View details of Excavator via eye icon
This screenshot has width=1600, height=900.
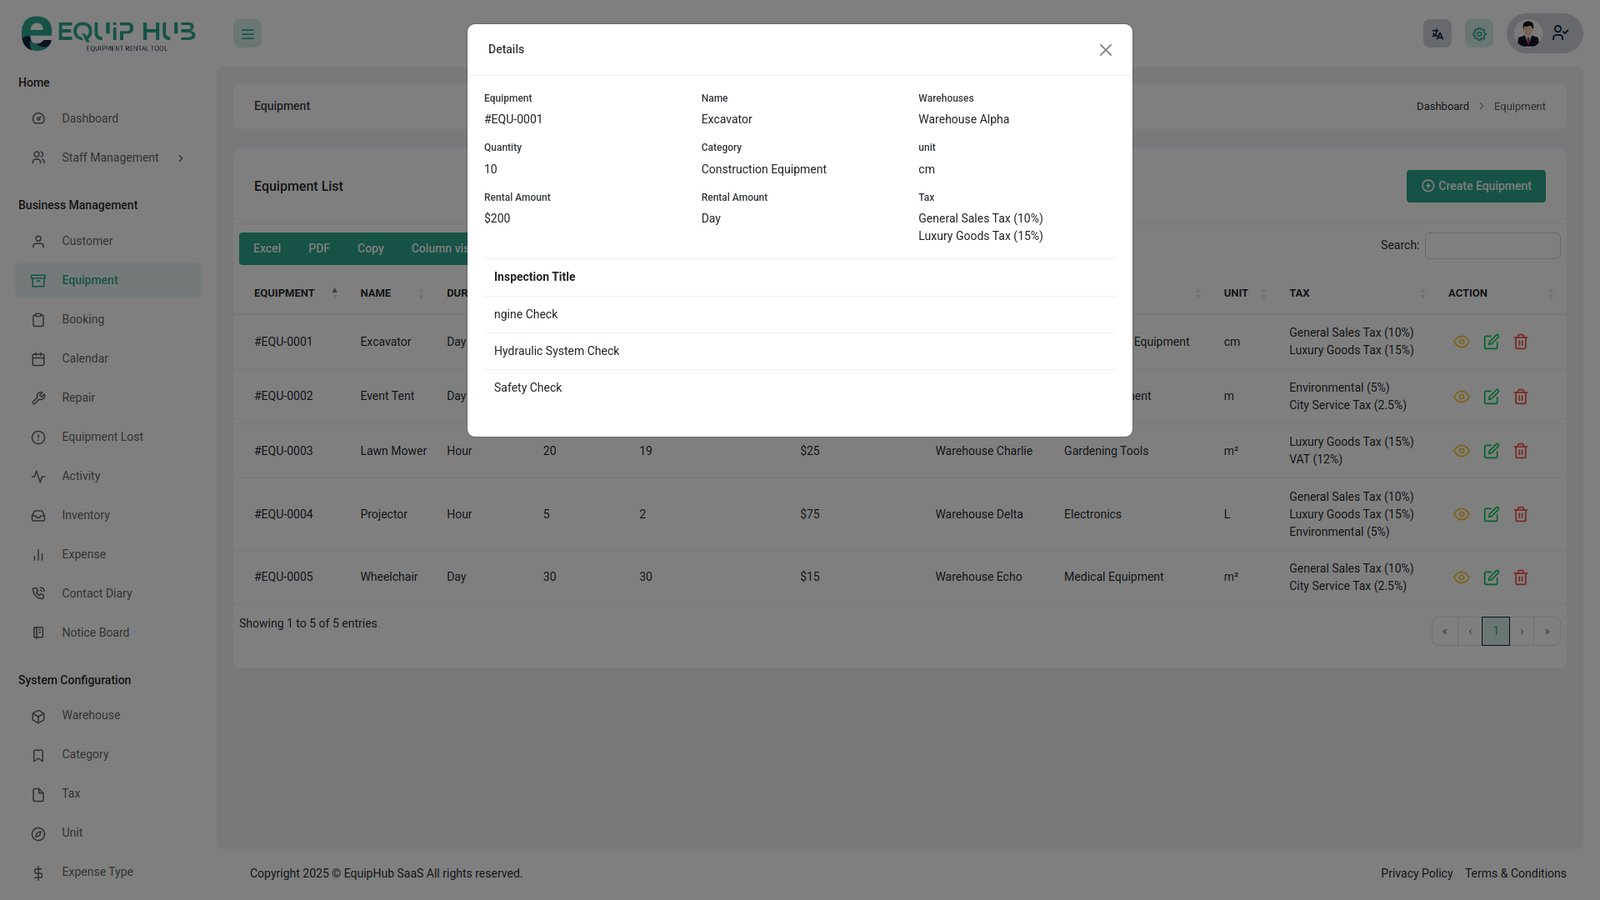(1461, 342)
